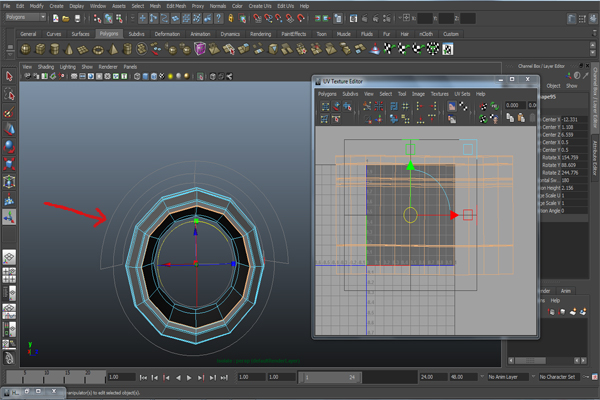Activate the Universal manipulator tool
The width and height of the screenshot is (600, 400).
click(x=9, y=182)
